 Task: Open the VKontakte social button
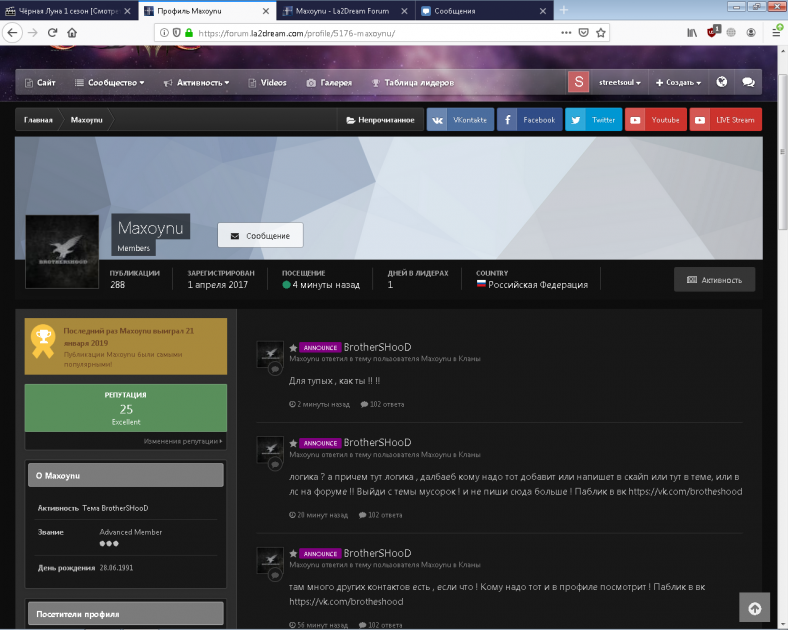460,120
